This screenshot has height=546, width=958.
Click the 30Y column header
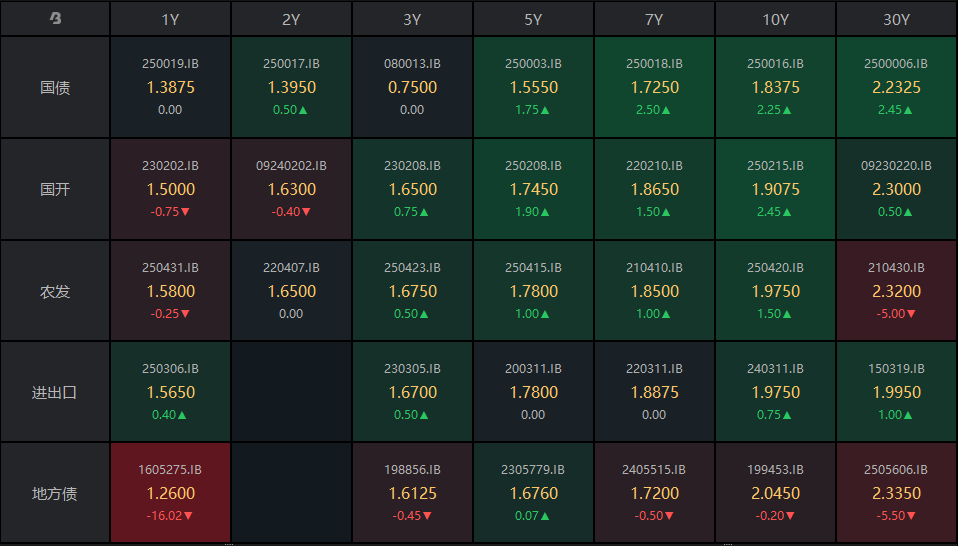click(896, 19)
